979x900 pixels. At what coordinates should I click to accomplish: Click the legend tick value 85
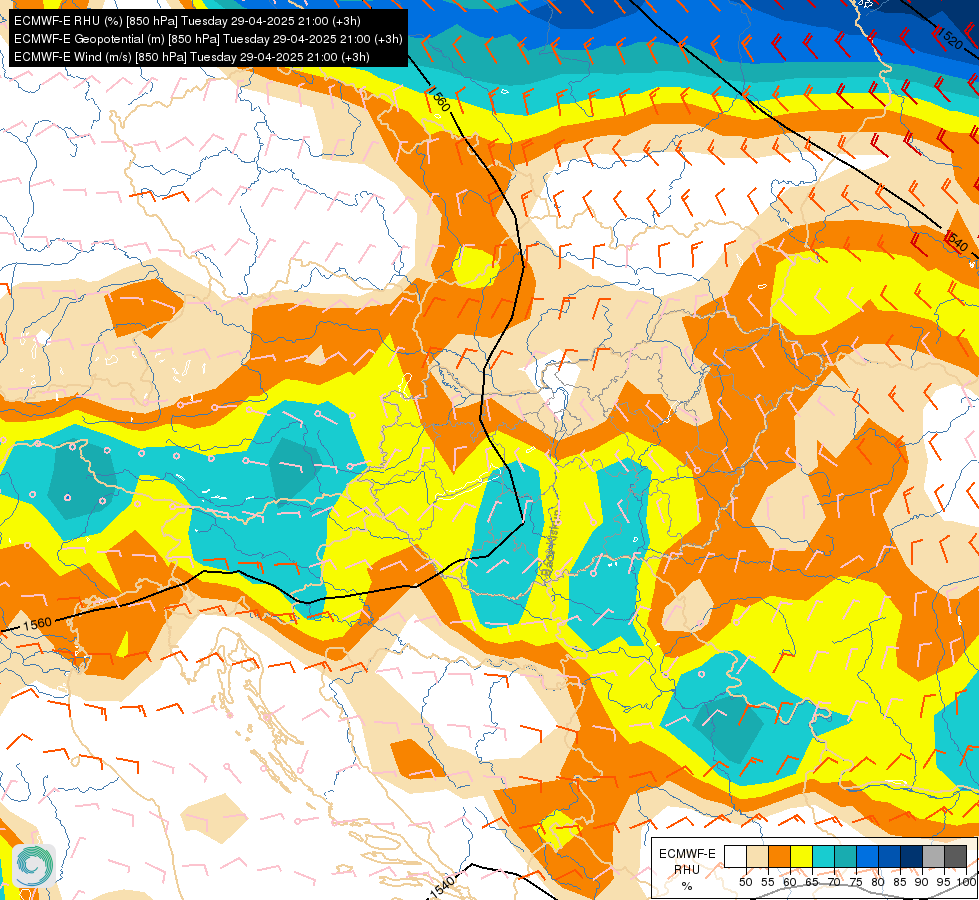pos(900,882)
